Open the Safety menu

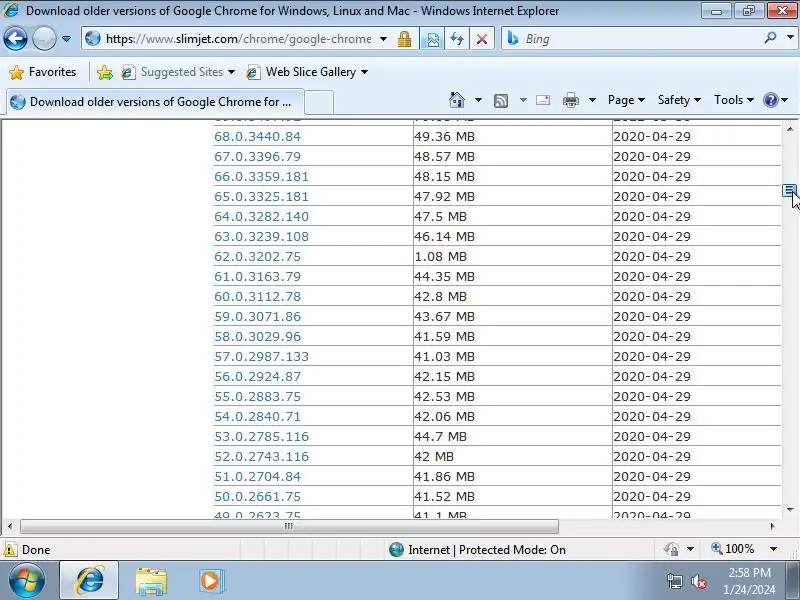679,100
